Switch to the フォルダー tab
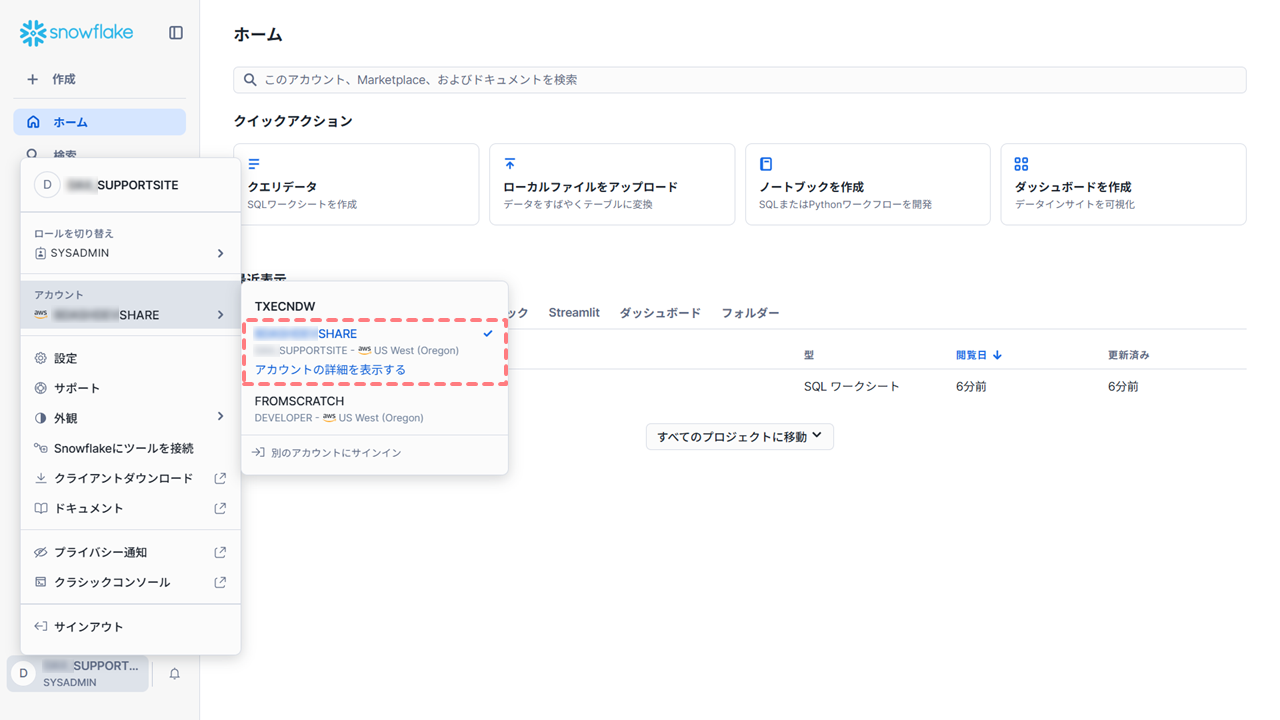The height and width of the screenshot is (720, 1280). click(750, 313)
